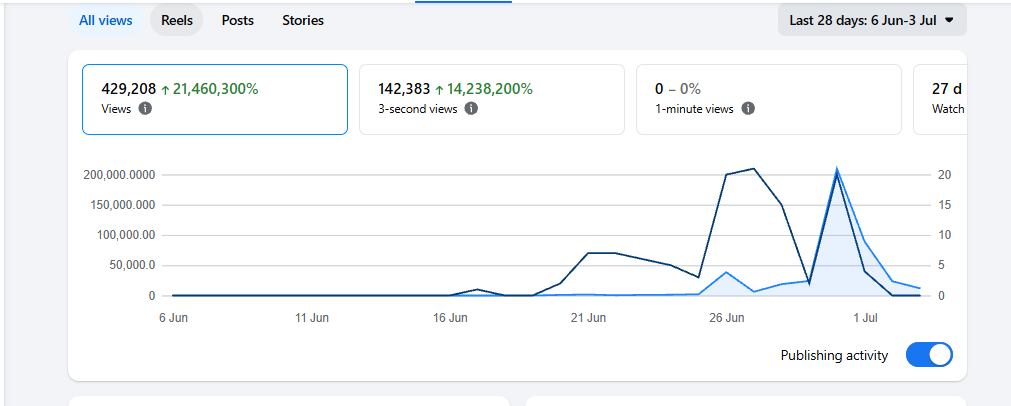1011x406 pixels.
Task: Click the dropdown caret on date range
Action: pyautogui.click(x=949, y=20)
